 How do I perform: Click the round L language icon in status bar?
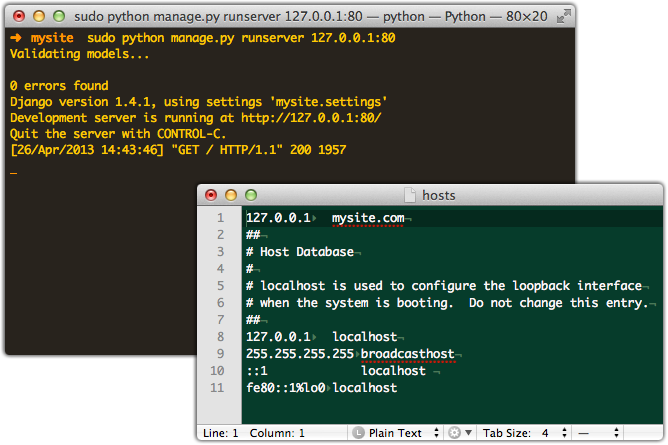pos(358,433)
